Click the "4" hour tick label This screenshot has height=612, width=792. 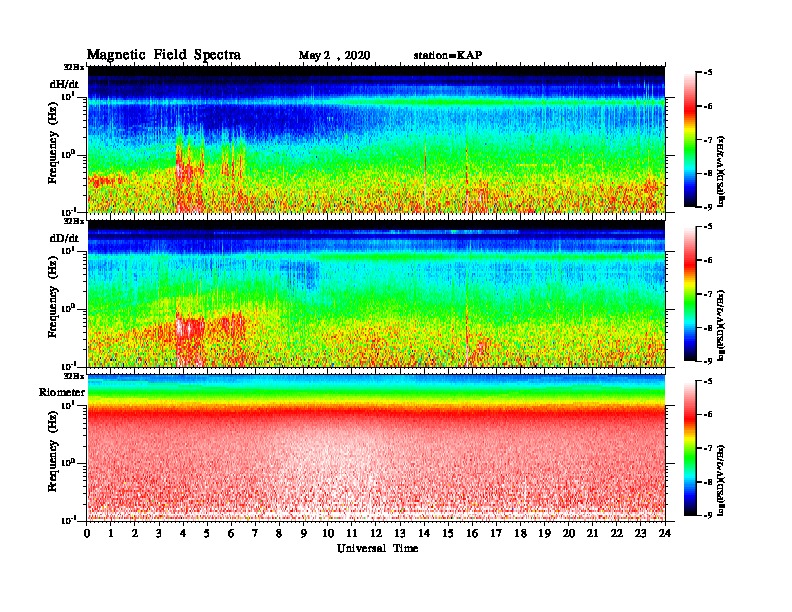pos(183,534)
